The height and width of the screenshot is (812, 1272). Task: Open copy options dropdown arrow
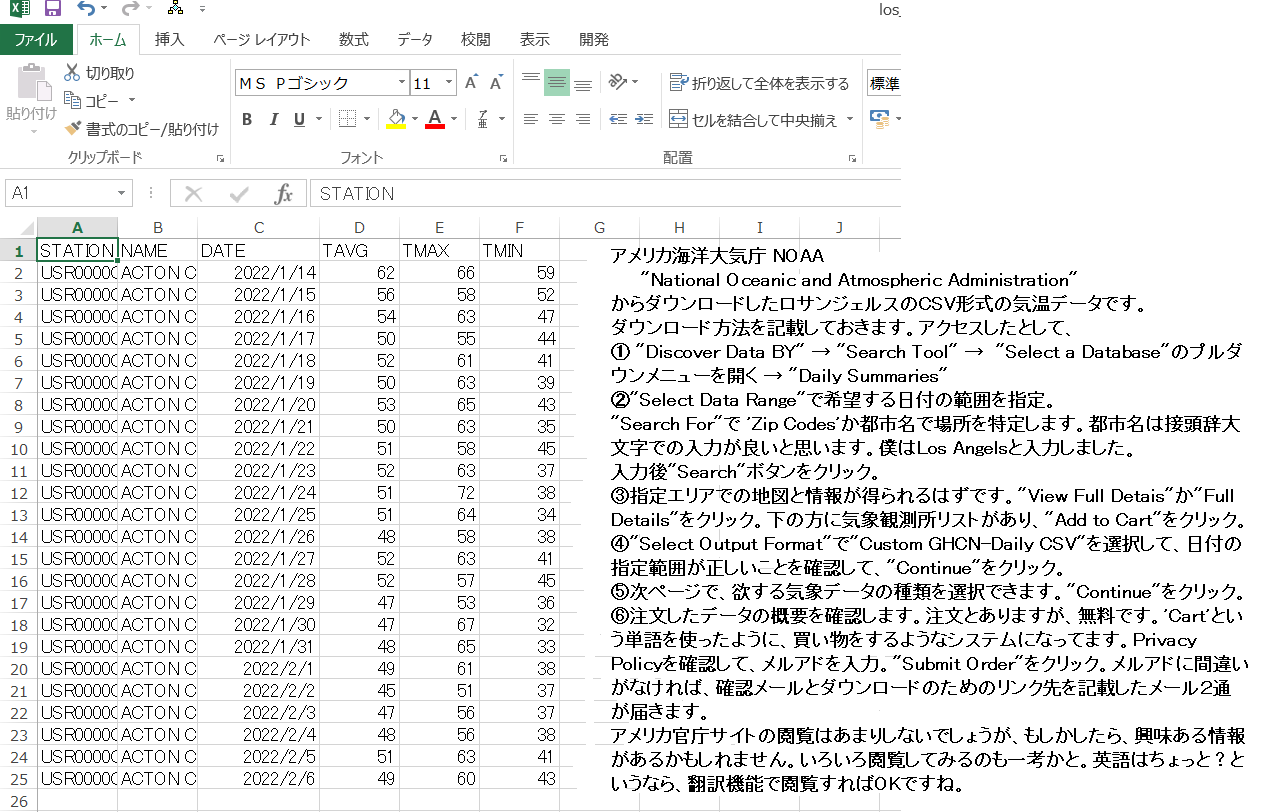131,101
